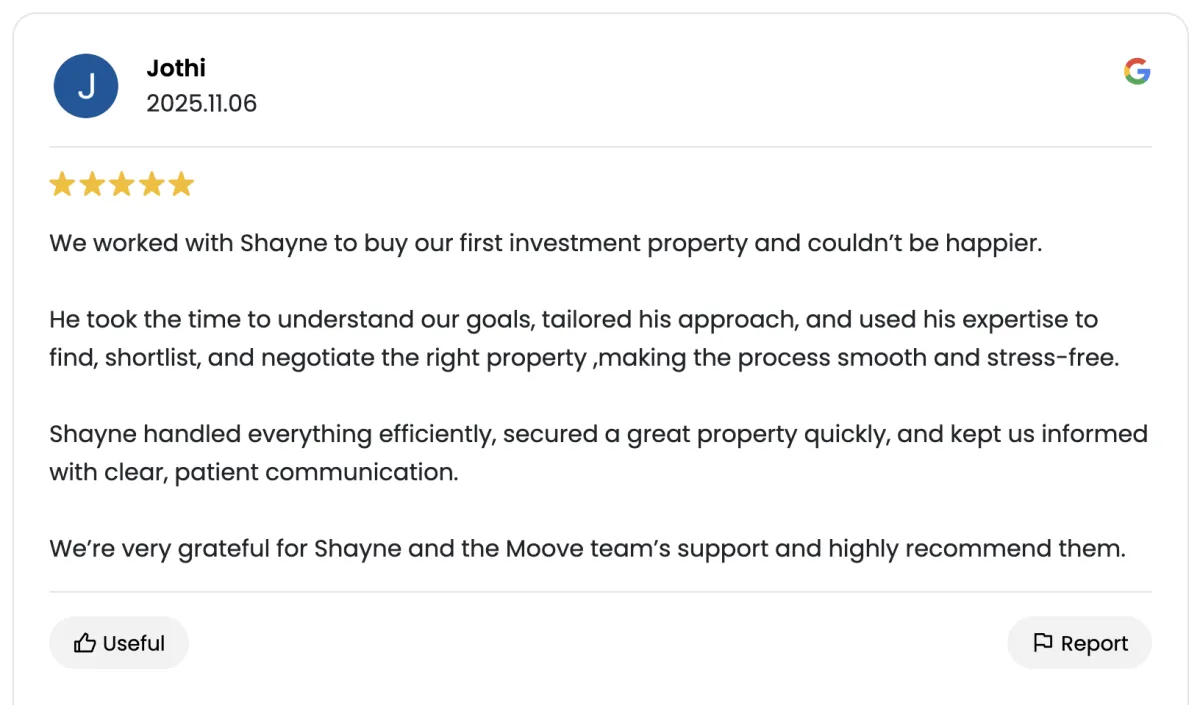Click the fifth rating star
The width and height of the screenshot is (1200, 705).
181,185
